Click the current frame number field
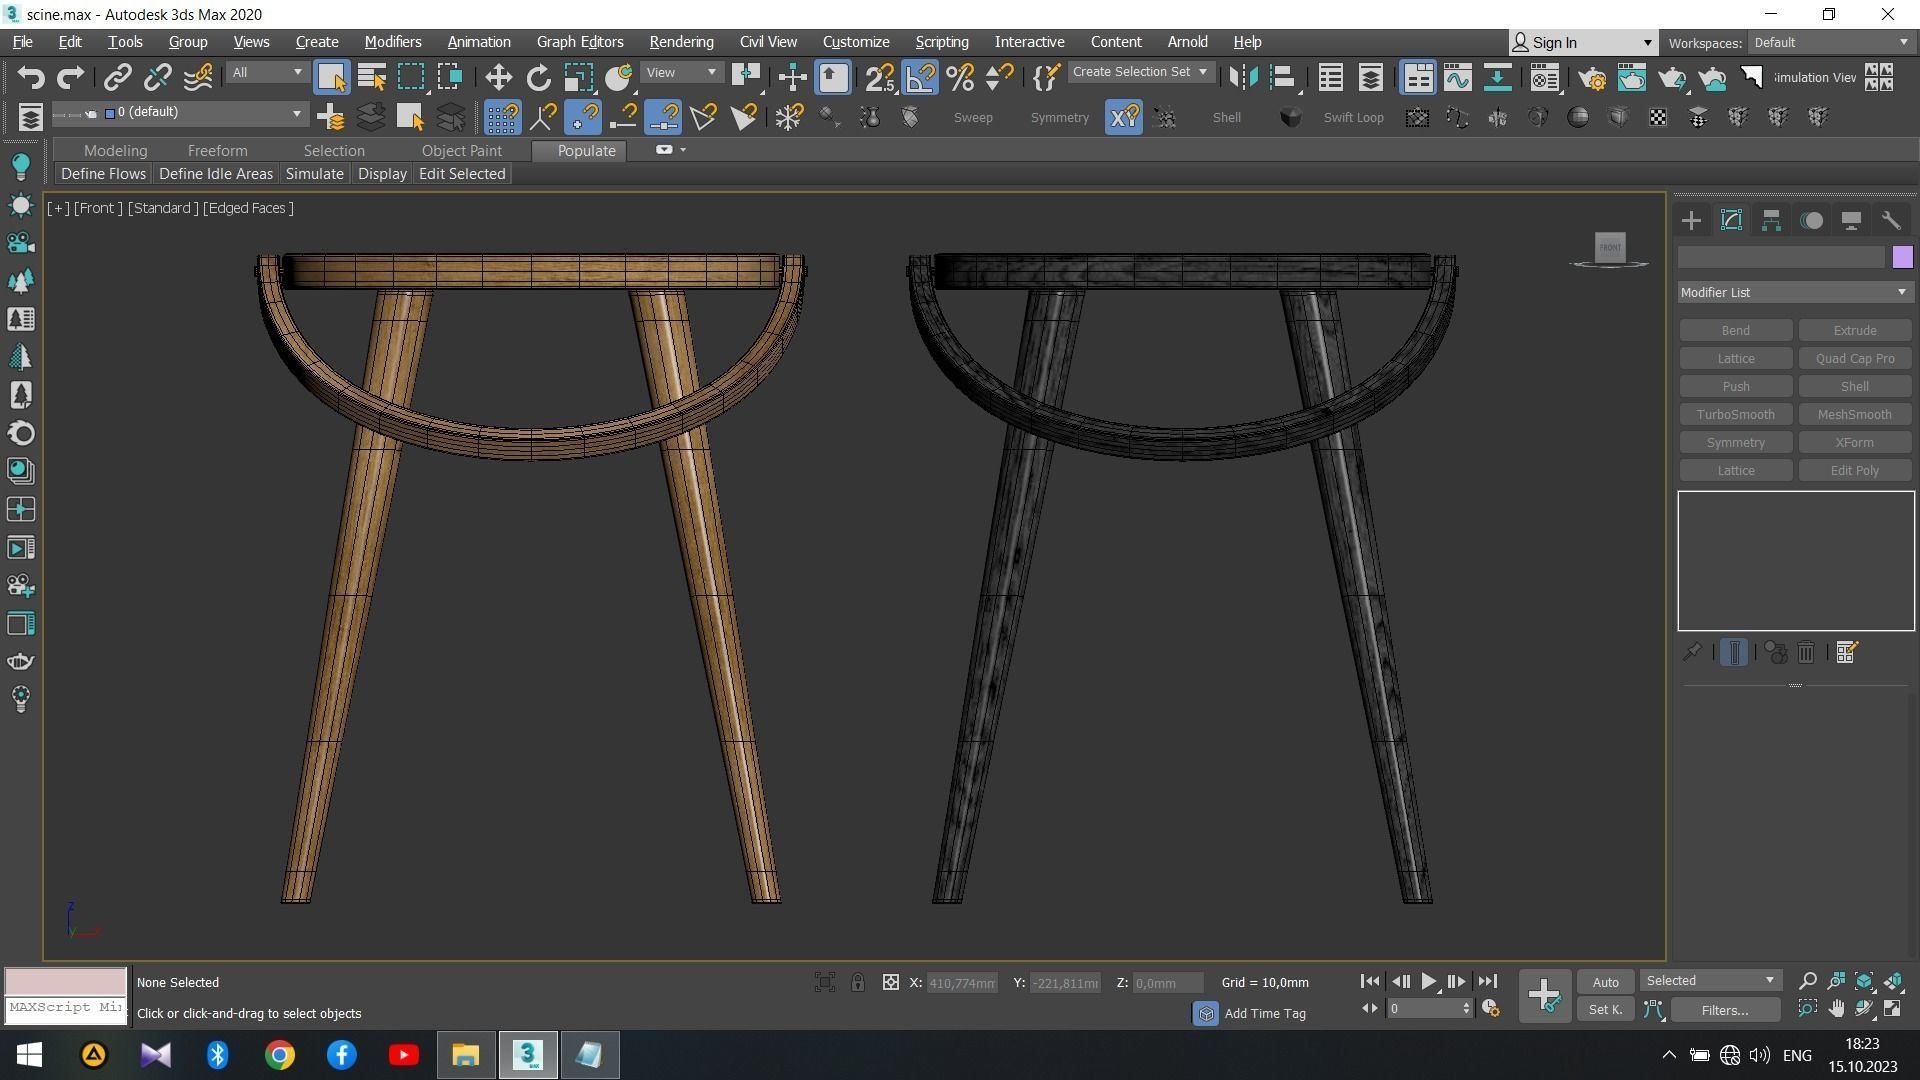Viewport: 1920px width, 1080px height. (1424, 1009)
